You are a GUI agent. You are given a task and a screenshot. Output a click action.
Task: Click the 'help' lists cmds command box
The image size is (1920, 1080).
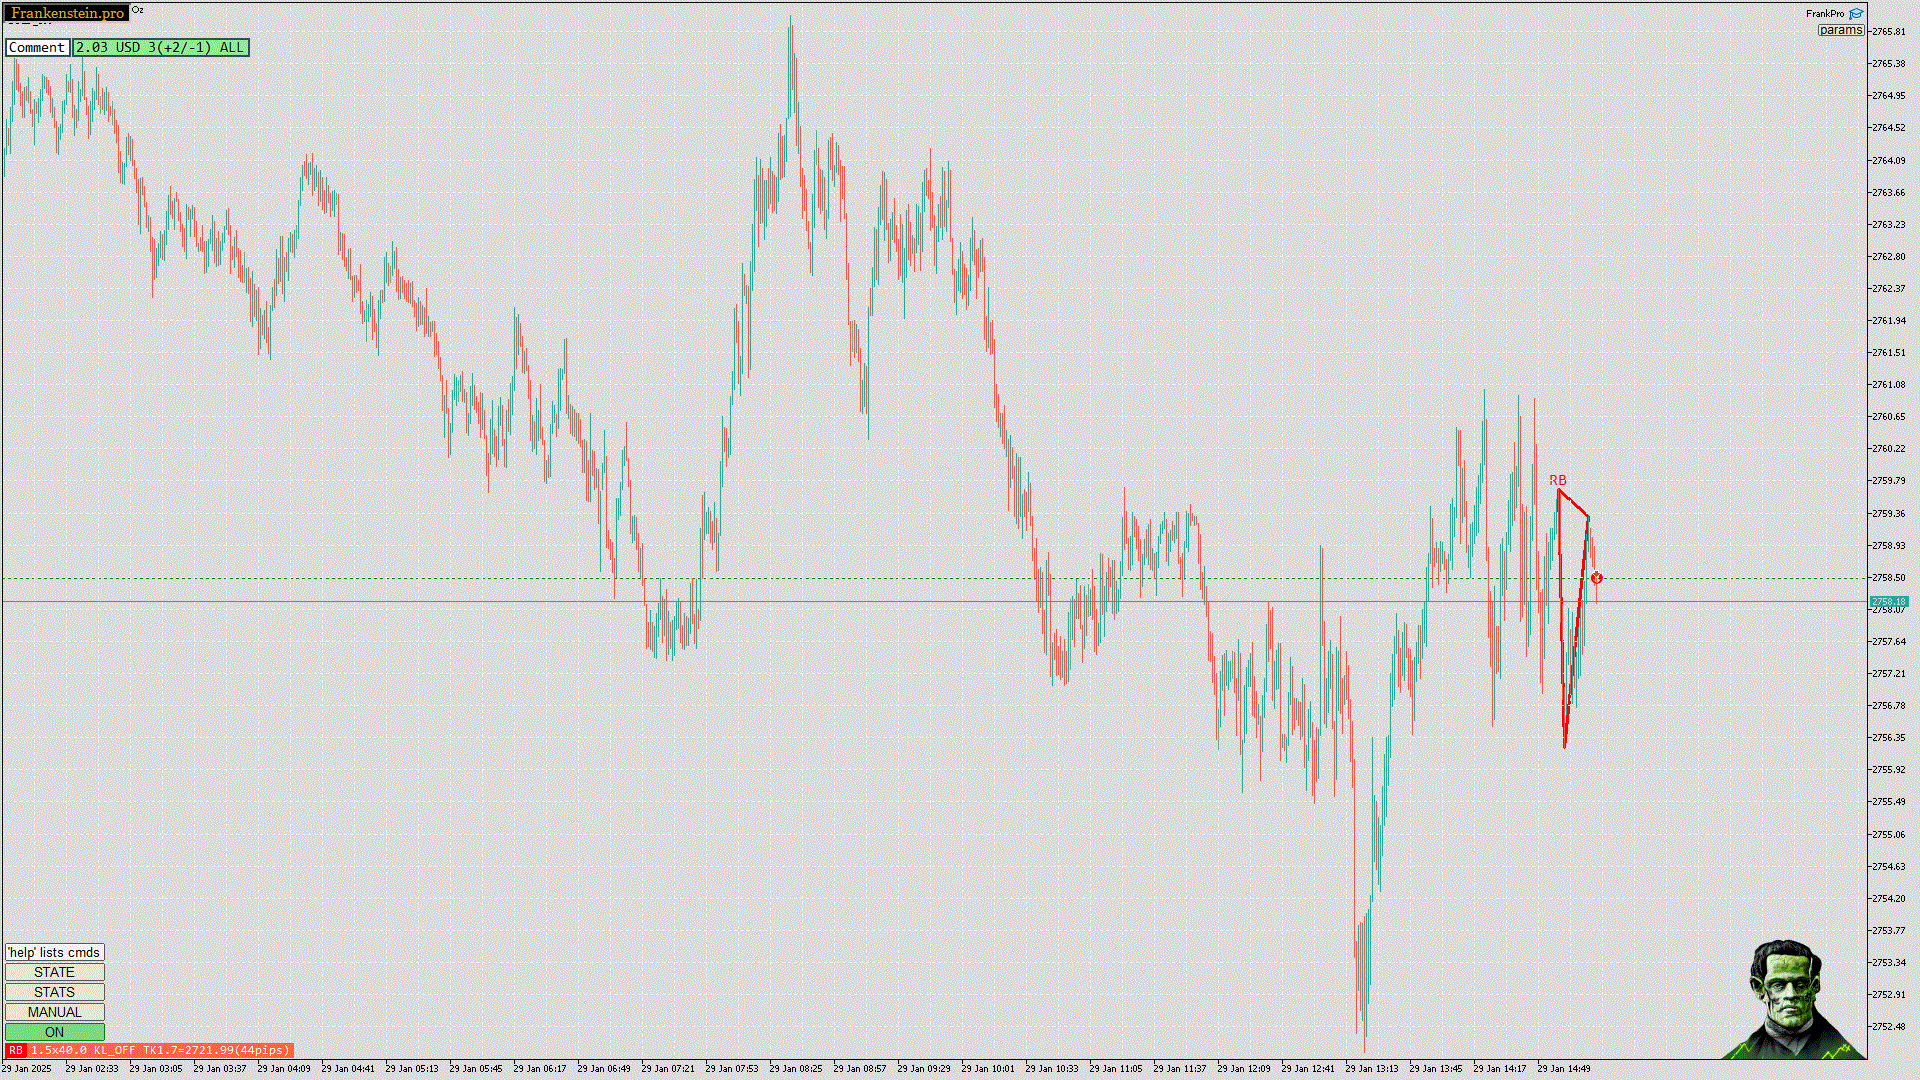tap(54, 952)
